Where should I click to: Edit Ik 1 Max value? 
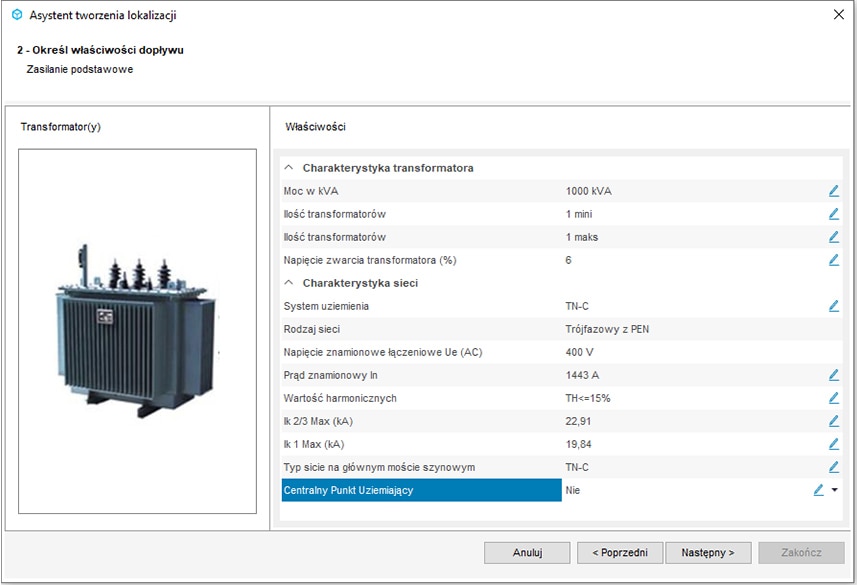pos(833,444)
